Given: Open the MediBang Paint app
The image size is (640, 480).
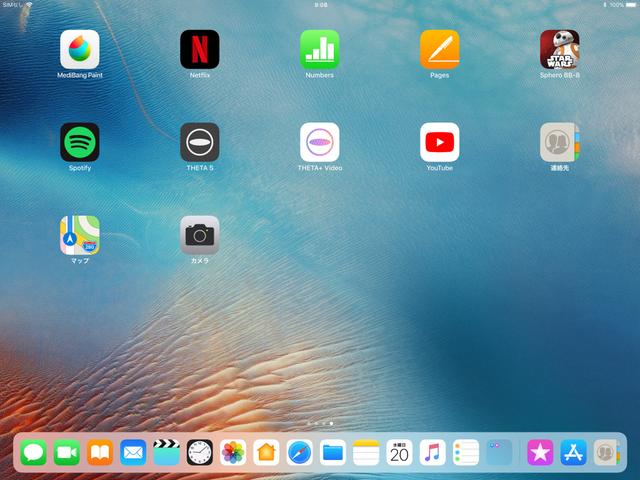Looking at the screenshot, I should (80, 49).
